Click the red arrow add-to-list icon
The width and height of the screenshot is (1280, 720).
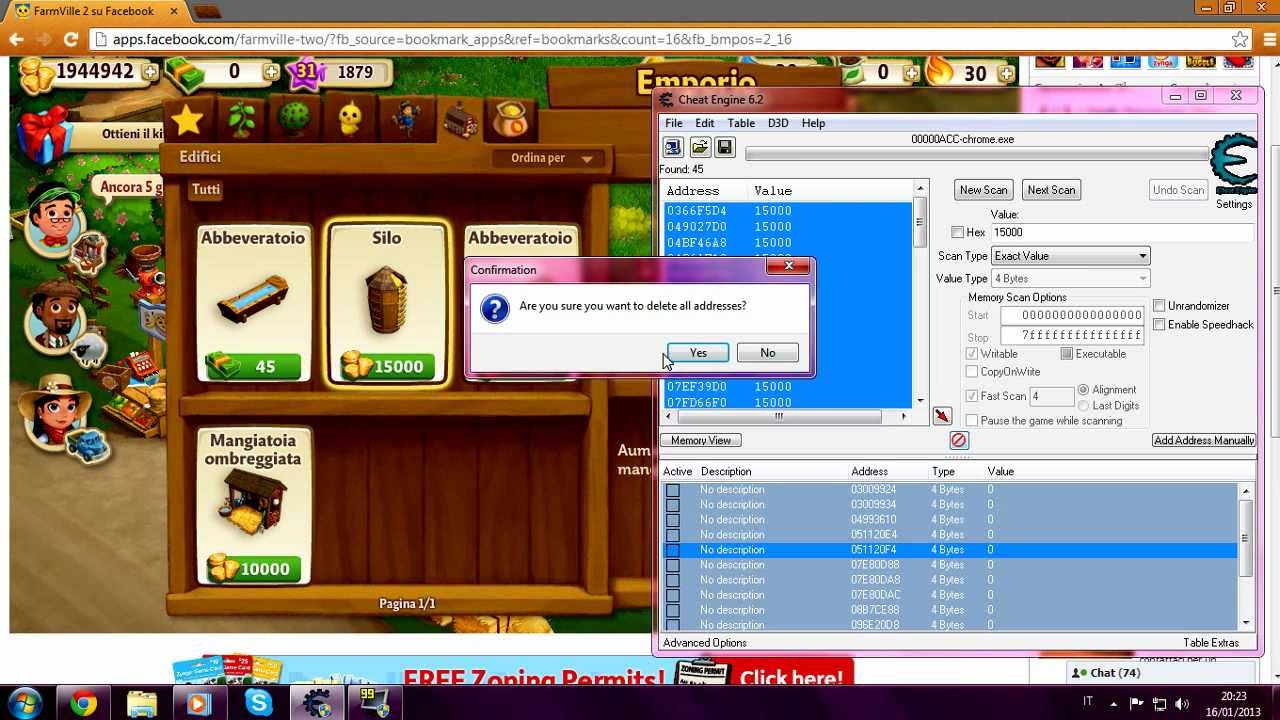pyautogui.click(x=942, y=416)
